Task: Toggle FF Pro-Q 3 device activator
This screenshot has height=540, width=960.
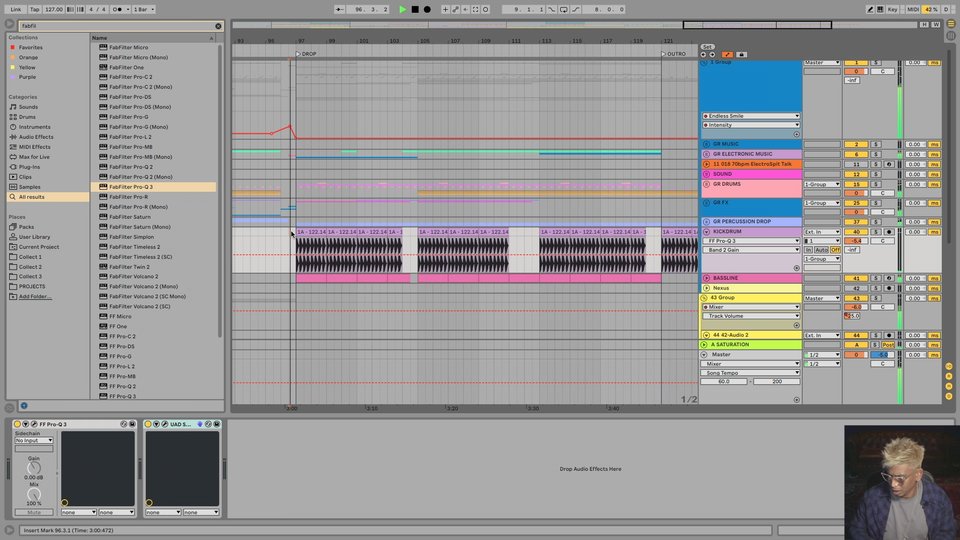Action: tap(17, 424)
